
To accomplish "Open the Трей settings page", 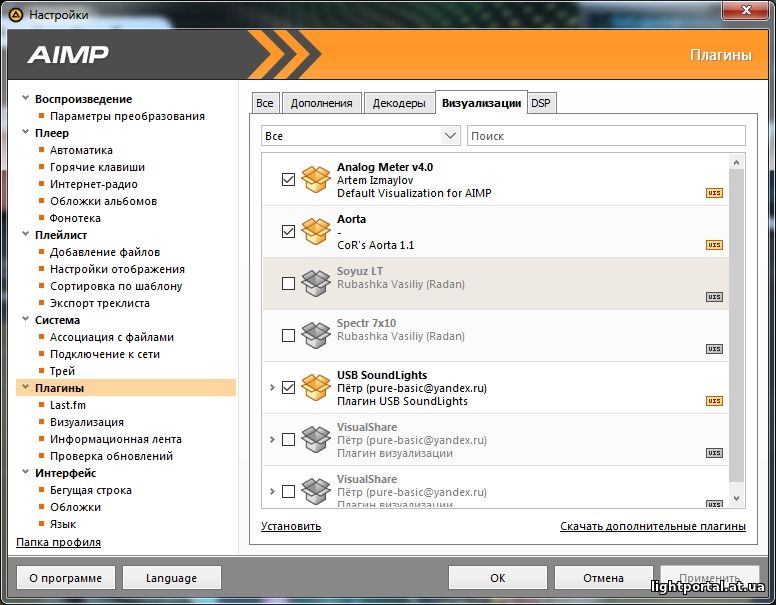I will coord(62,371).
